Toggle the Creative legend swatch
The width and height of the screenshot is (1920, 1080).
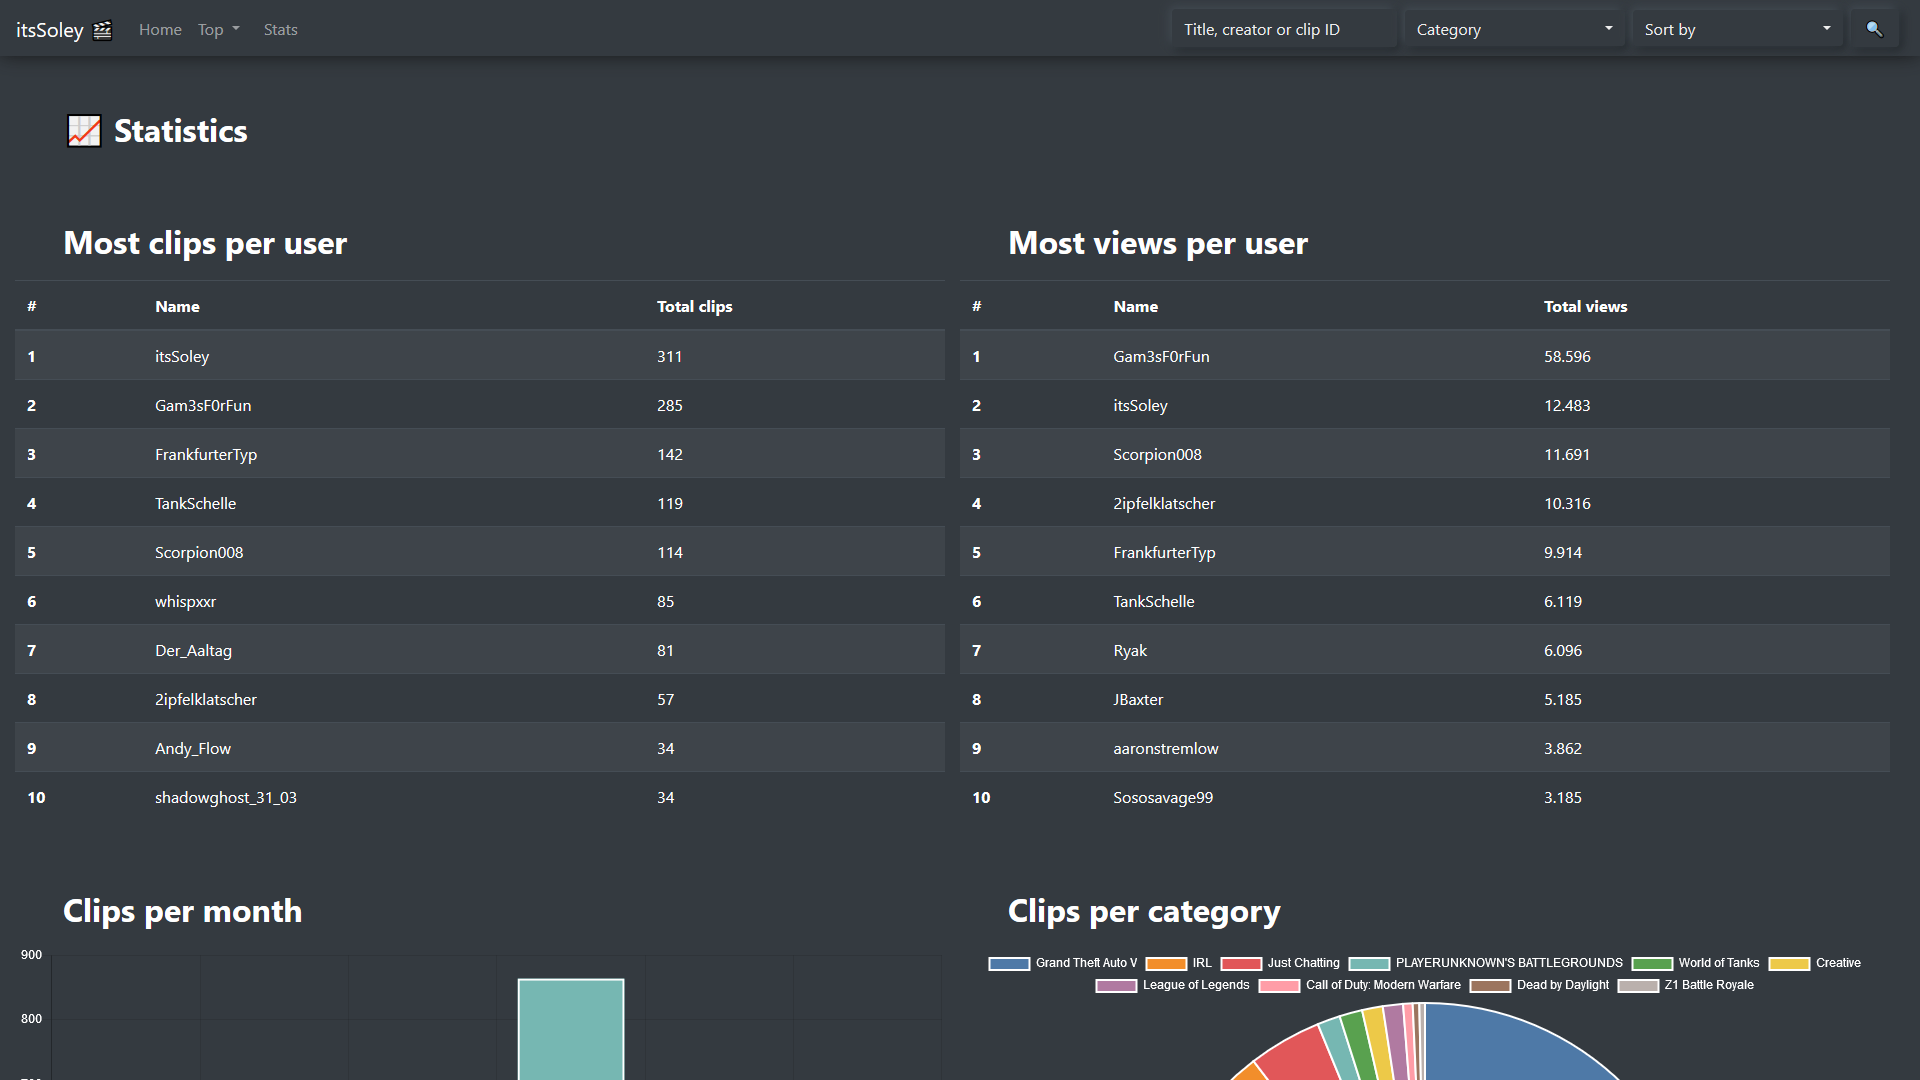pos(1789,963)
